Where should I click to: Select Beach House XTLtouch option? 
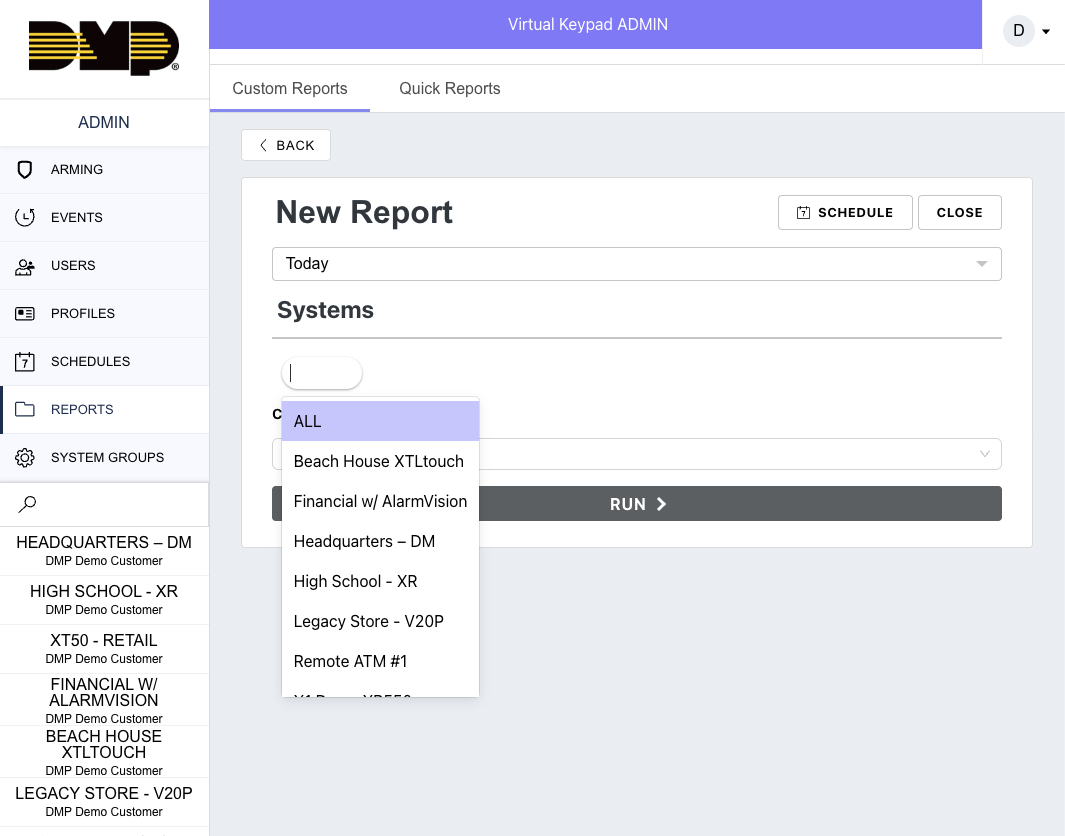coord(380,461)
